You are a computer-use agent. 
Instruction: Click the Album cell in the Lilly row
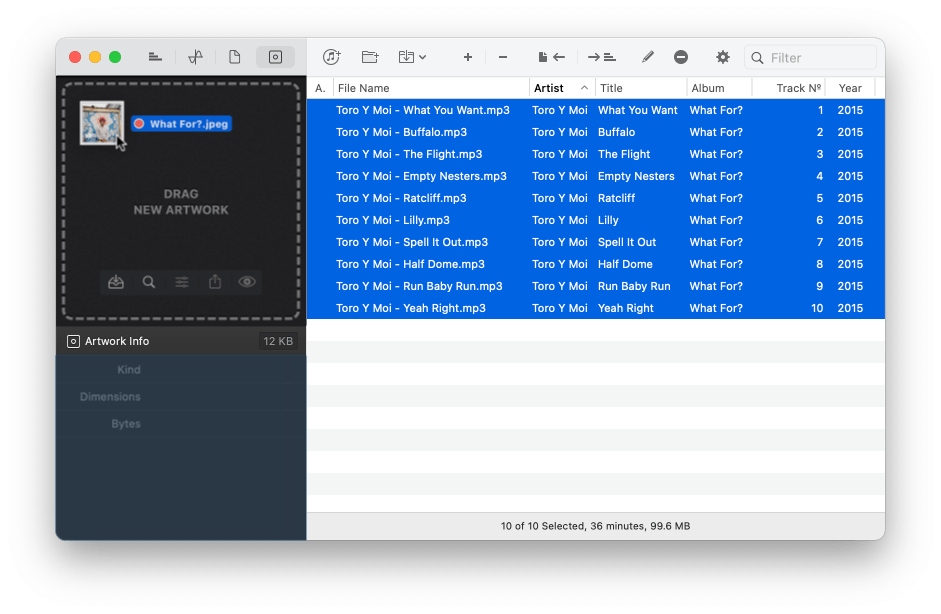[x=716, y=220]
